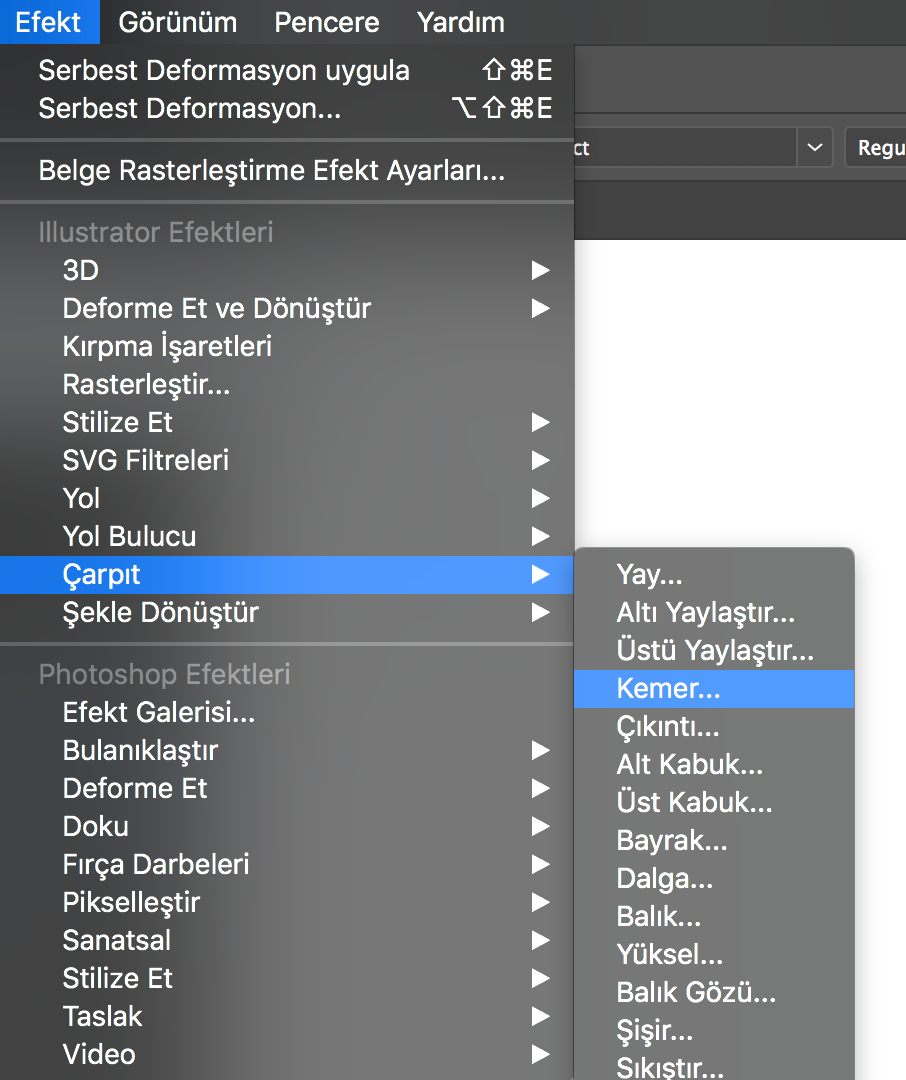
Task: Choose Serbest Deformasyon uygula
Action: pos(287,70)
